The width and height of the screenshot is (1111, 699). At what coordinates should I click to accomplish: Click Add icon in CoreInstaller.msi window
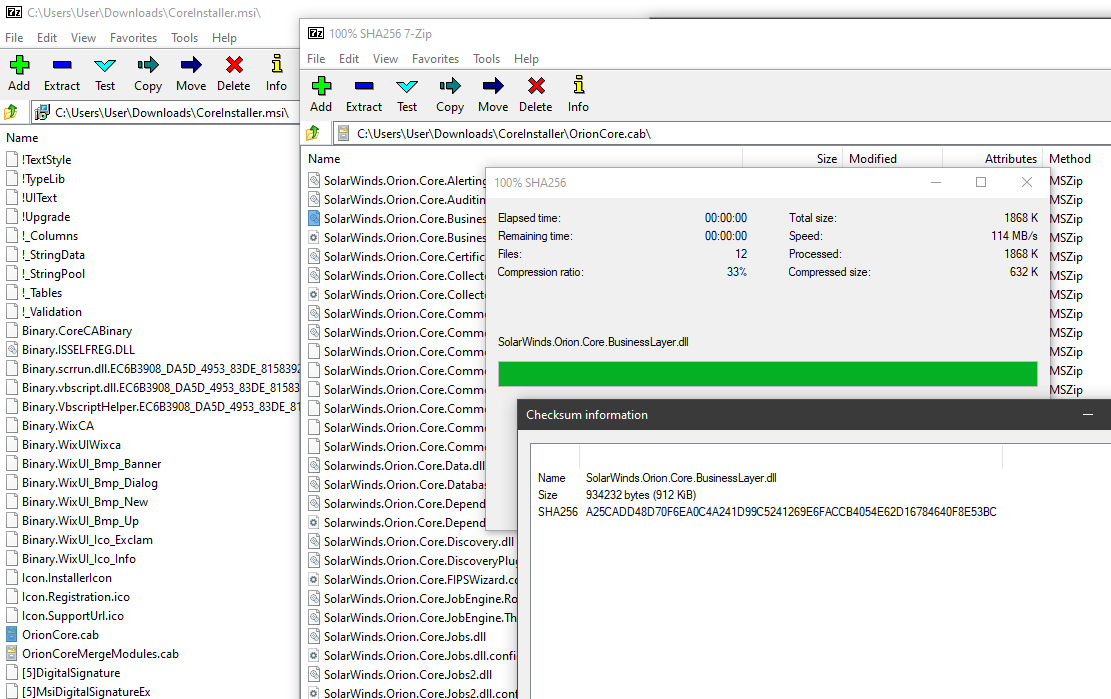pyautogui.click(x=19, y=65)
